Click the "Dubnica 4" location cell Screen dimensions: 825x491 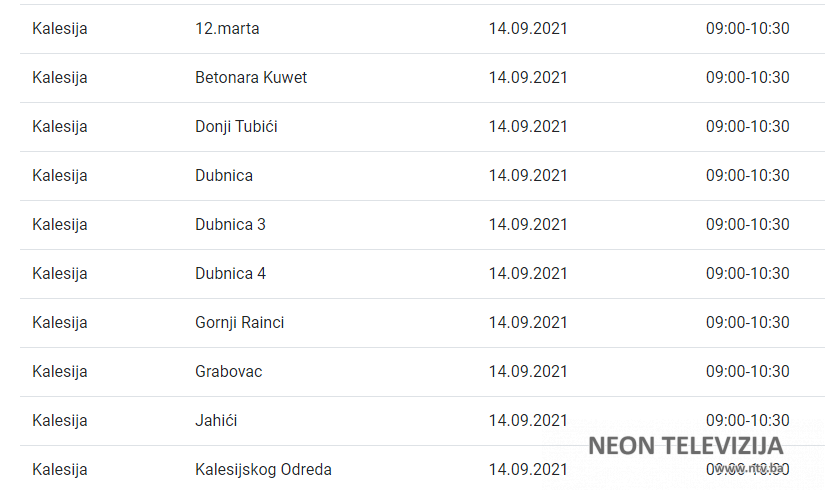pyautogui.click(x=230, y=274)
